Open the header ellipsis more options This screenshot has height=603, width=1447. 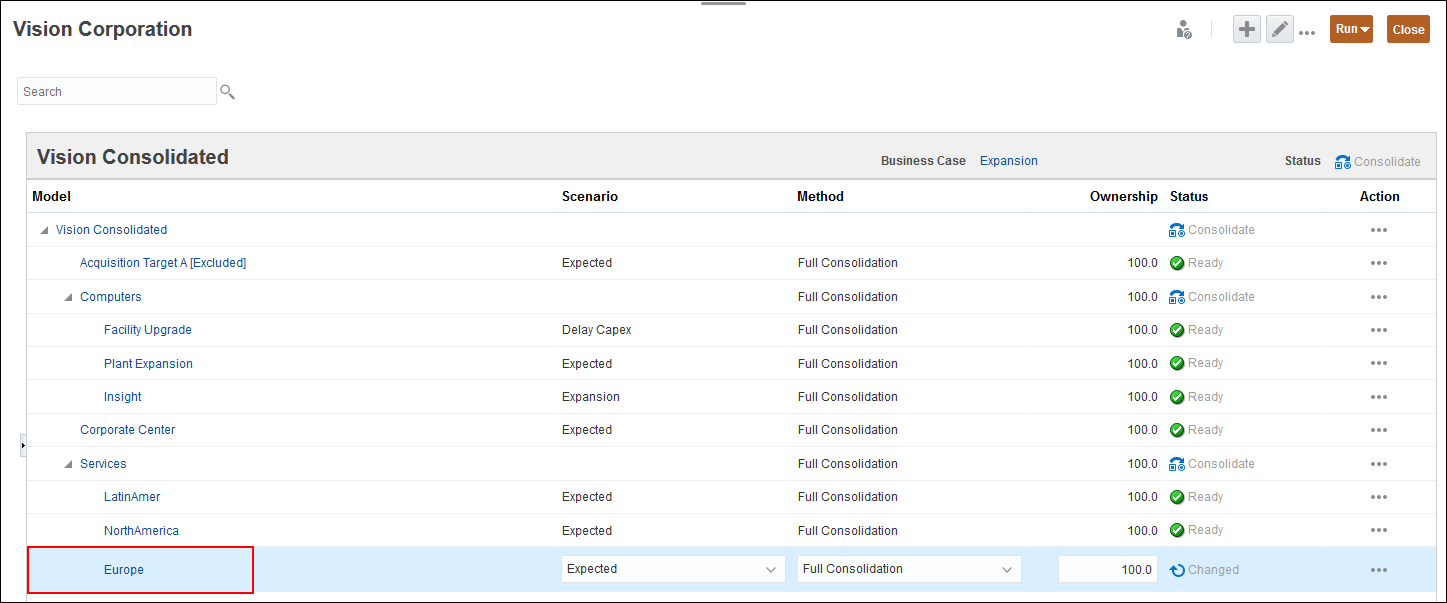pyautogui.click(x=1307, y=32)
